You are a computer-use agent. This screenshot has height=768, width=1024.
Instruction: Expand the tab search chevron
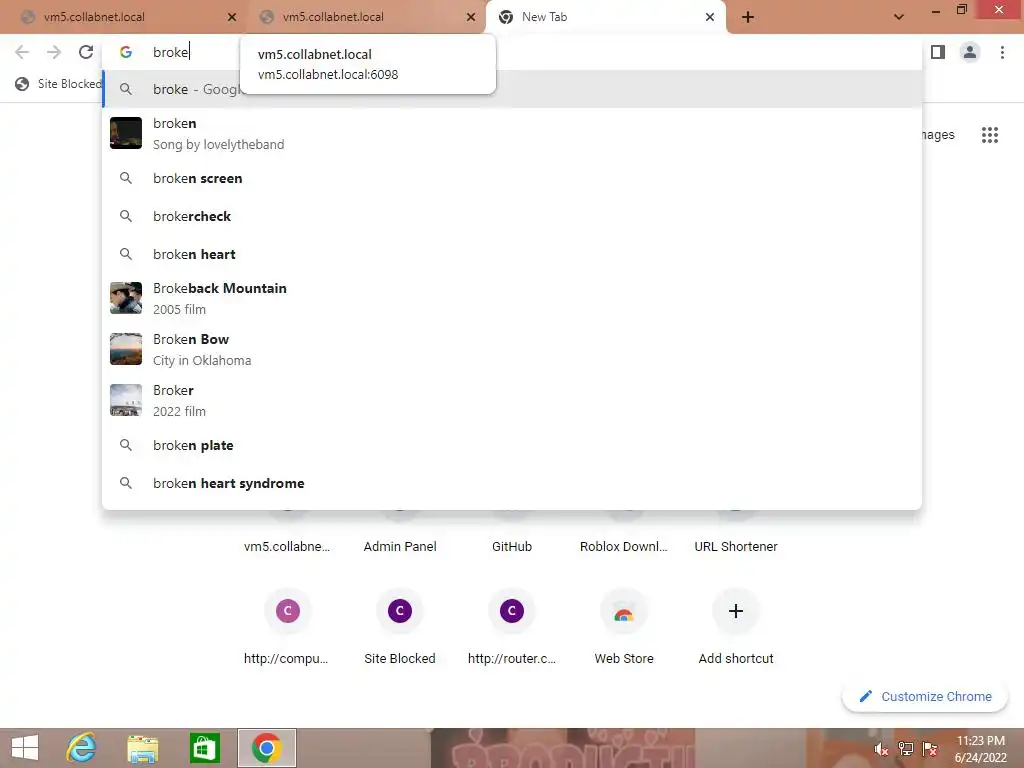(899, 17)
